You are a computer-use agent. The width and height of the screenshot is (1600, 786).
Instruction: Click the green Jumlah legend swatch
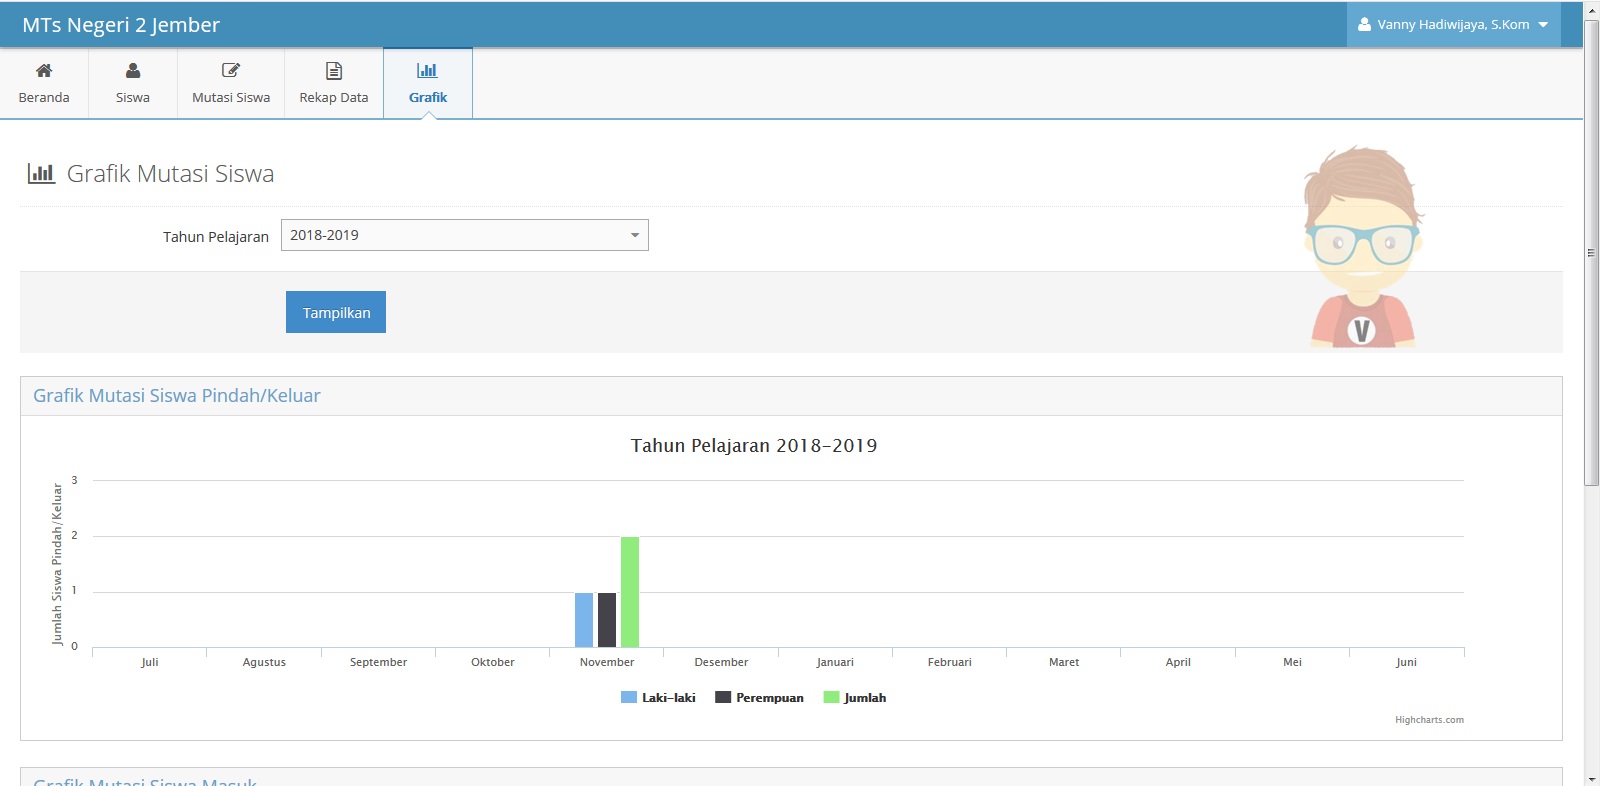tap(831, 698)
